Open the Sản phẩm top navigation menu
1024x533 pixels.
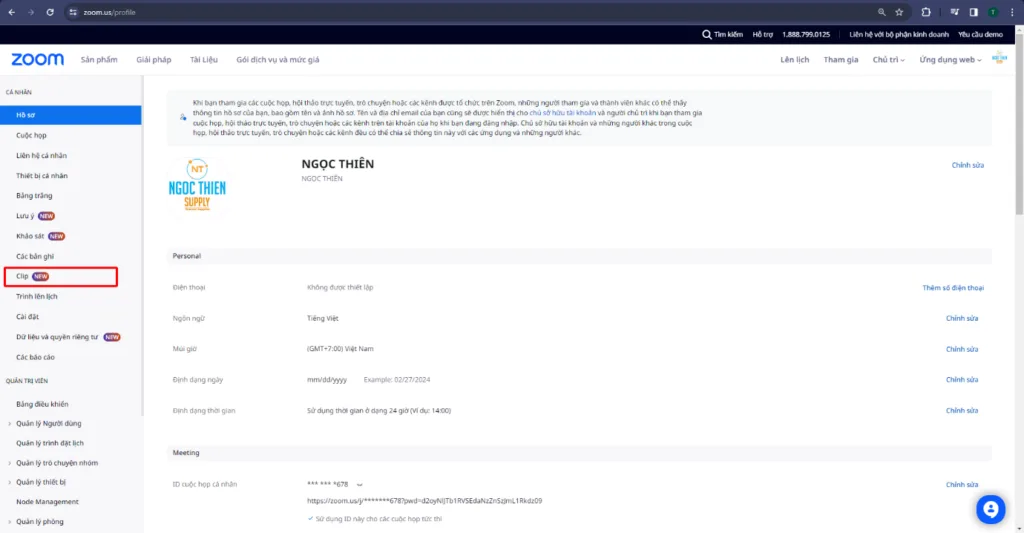point(99,60)
